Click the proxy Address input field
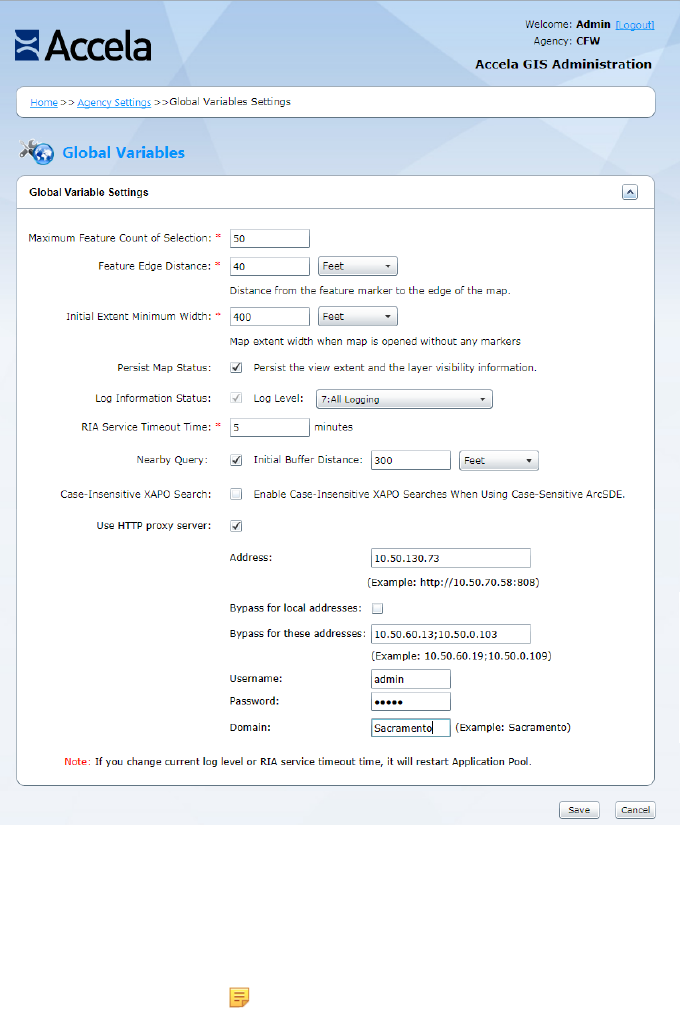This screenshot has width=680, height=1010. [x=449, y=558]
